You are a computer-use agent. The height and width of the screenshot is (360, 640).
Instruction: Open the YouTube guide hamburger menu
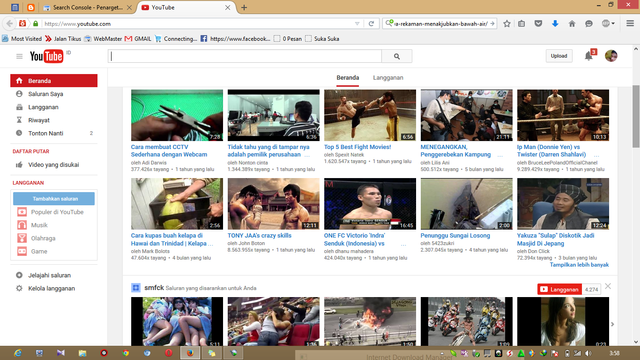(19, 56)
